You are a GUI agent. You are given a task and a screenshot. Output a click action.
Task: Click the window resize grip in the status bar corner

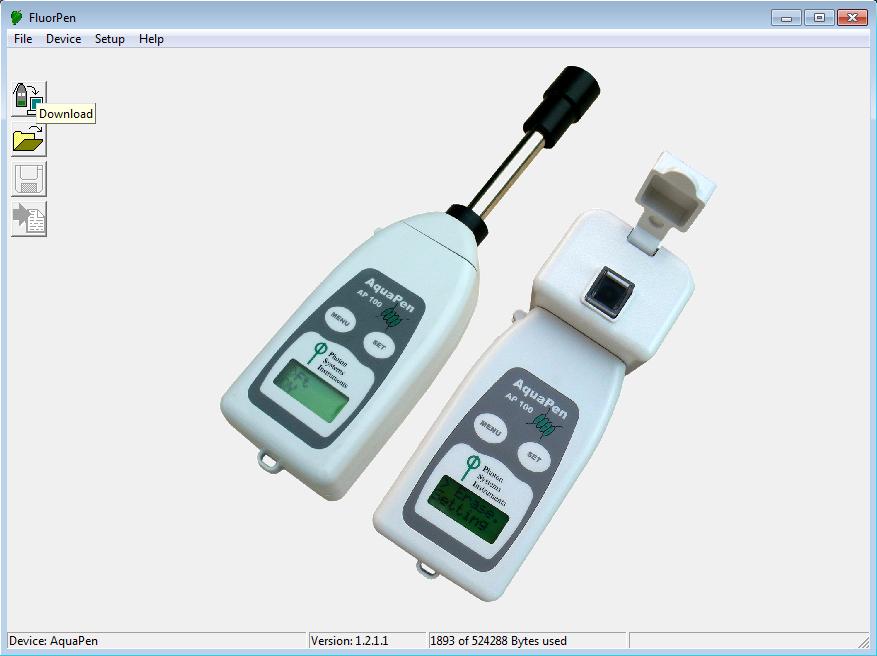(x=864, y=642)
